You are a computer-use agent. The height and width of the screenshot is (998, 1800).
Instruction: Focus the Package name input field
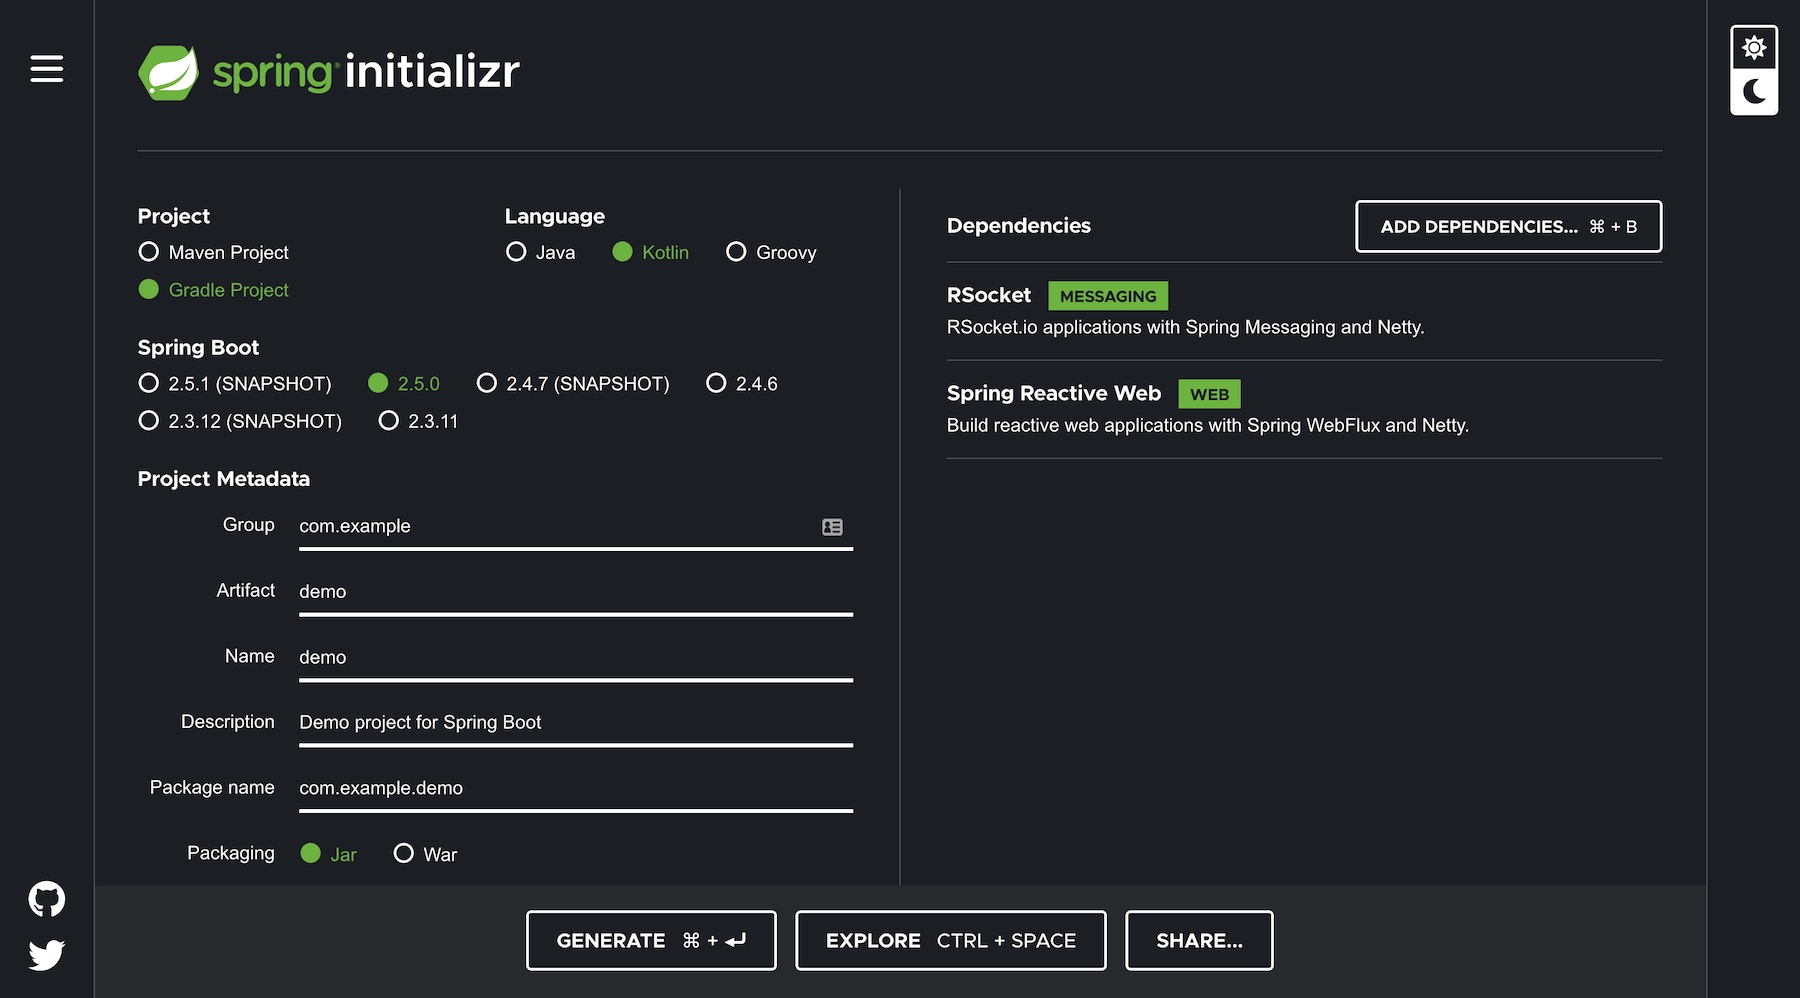tap(575, 788)
